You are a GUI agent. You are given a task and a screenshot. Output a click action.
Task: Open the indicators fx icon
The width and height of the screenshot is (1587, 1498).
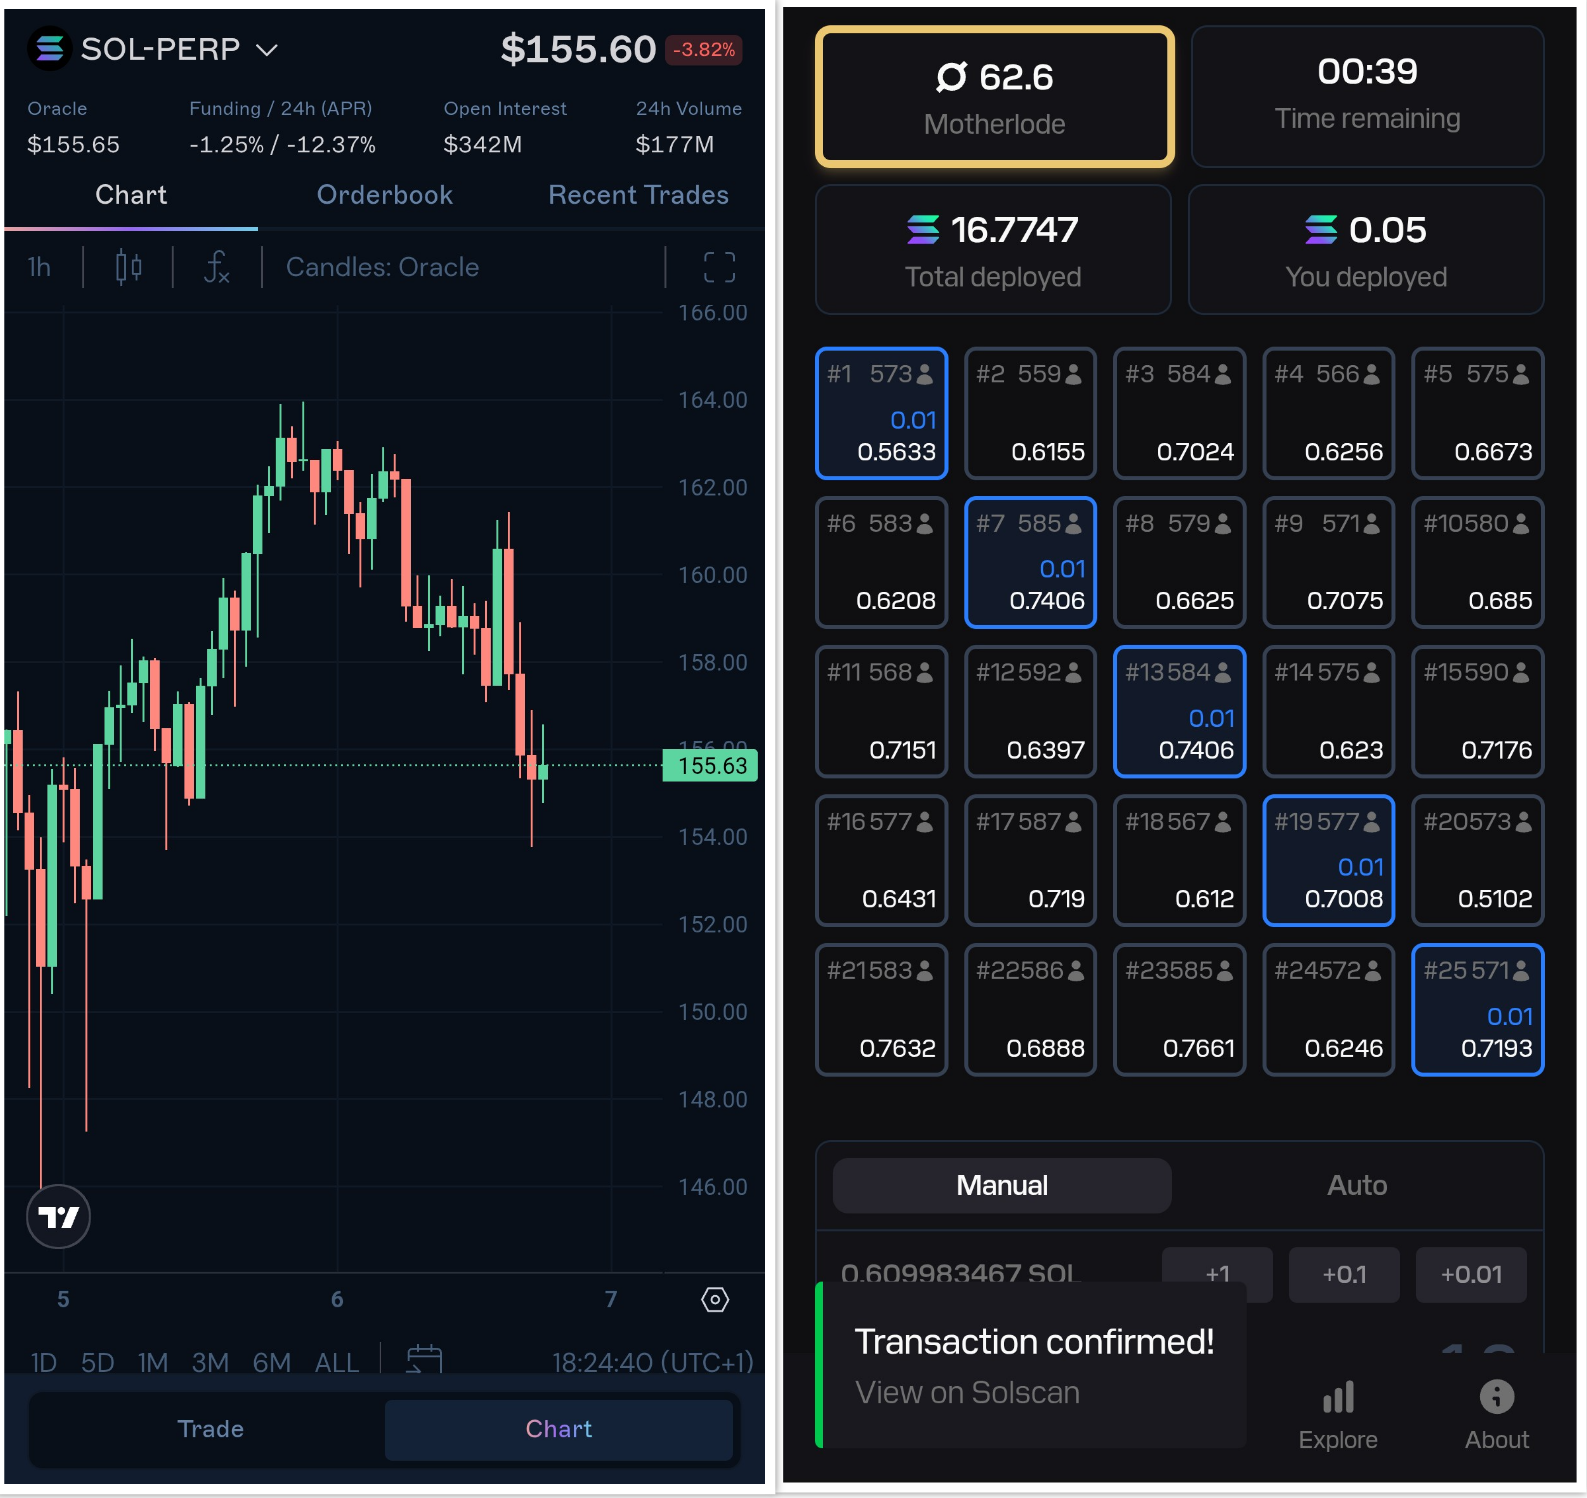(217, 267)
